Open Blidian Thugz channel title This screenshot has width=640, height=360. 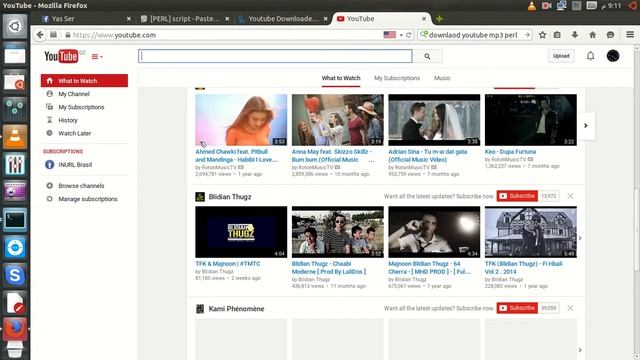(230, 197)
